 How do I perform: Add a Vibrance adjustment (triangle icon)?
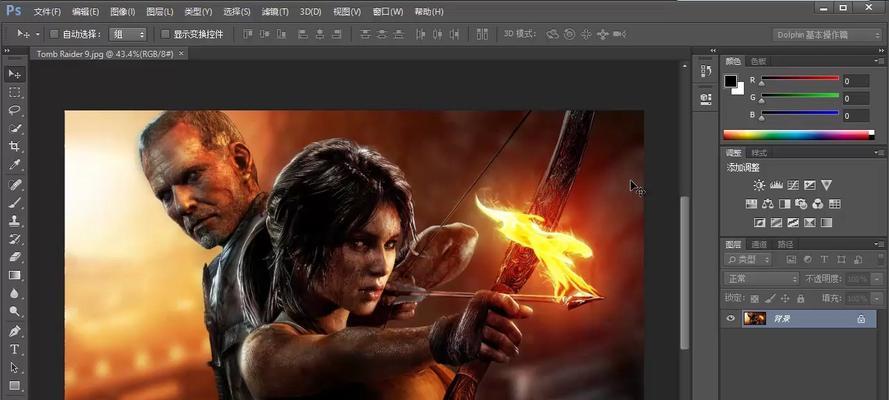pyautogui.click(x=826, y=185)
